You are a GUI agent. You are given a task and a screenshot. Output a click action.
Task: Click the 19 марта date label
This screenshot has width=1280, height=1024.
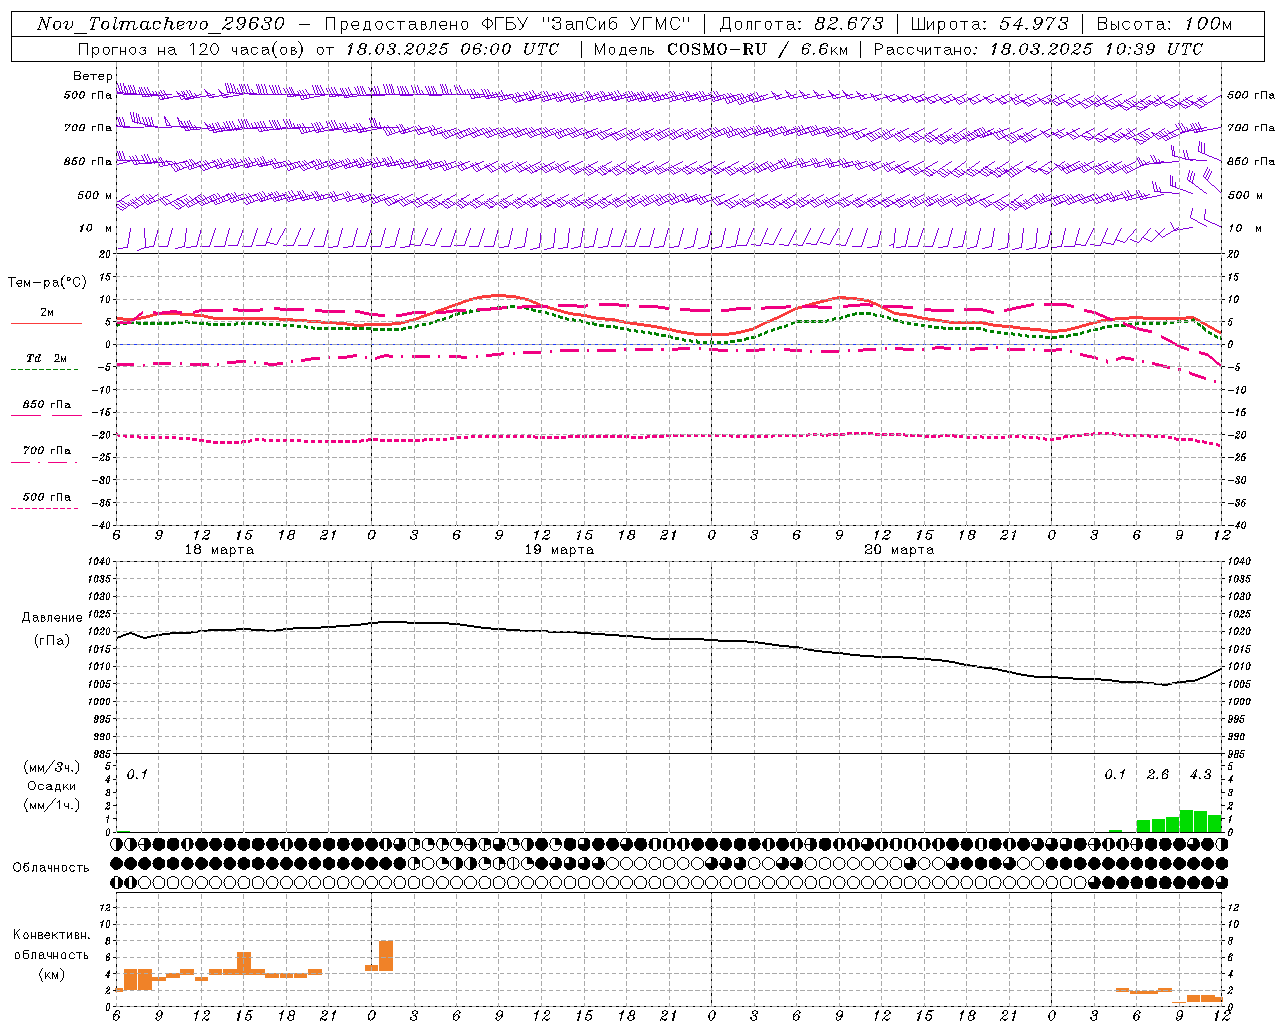(x=560, y=550)
